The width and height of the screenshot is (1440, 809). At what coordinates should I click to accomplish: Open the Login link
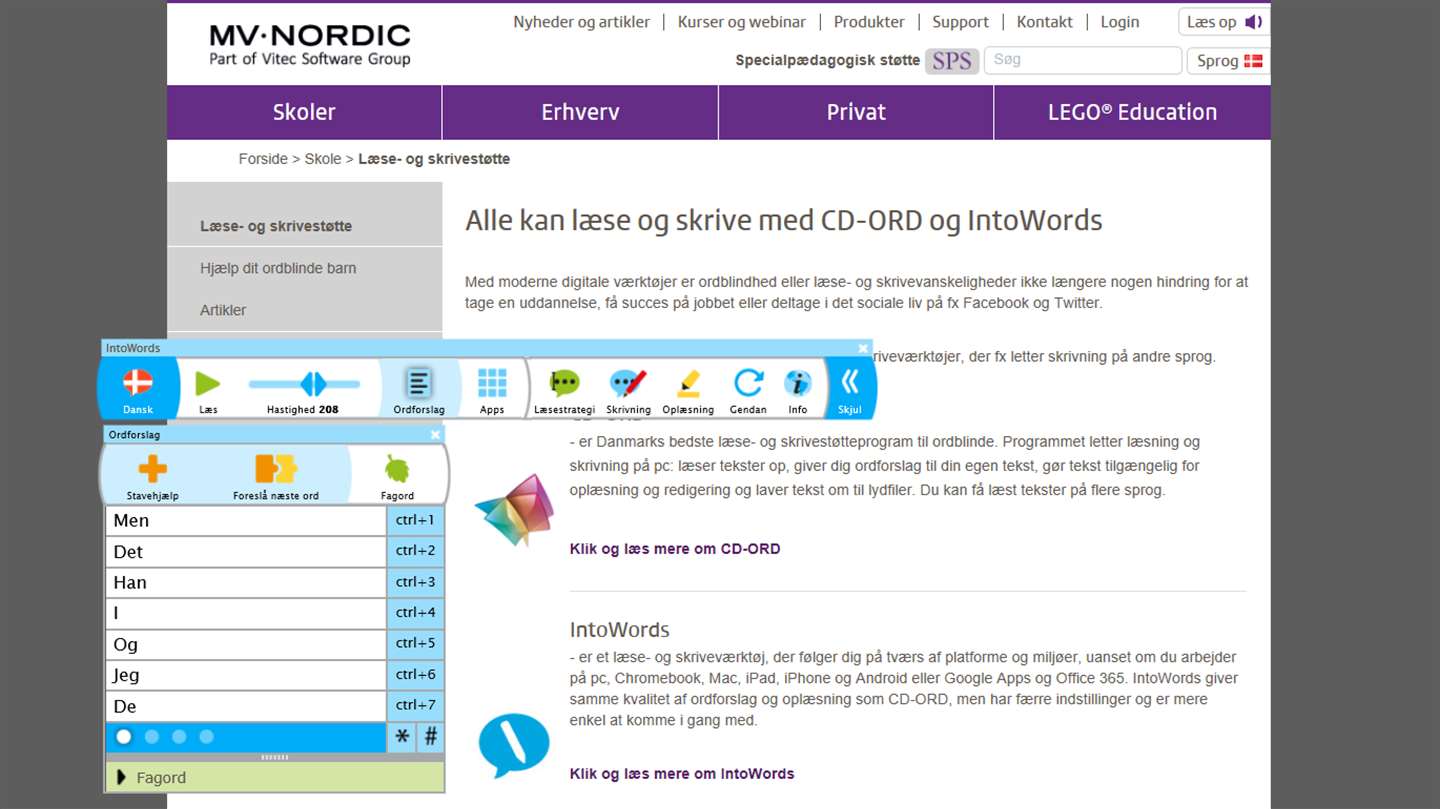coord(1120,22)
